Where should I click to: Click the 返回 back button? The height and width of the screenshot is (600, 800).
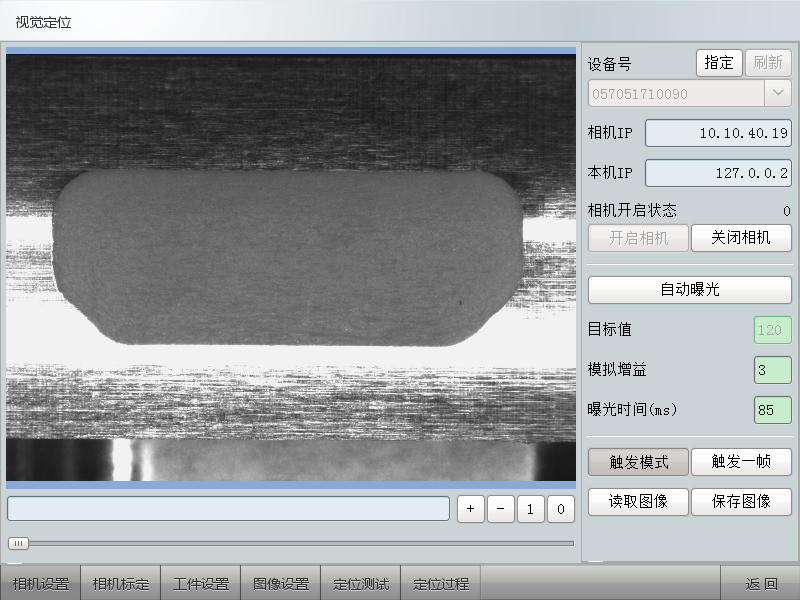pyautogui.click(x=760, y=584)
